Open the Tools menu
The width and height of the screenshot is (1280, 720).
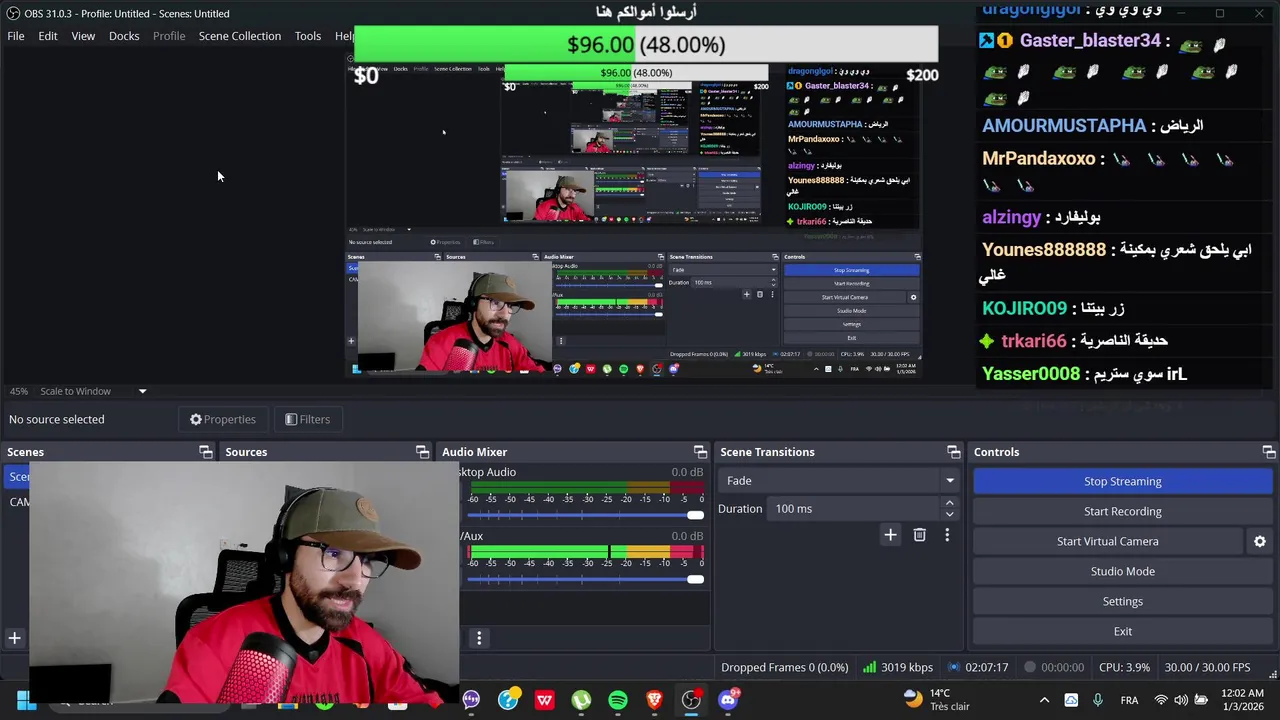click(308, 36)
